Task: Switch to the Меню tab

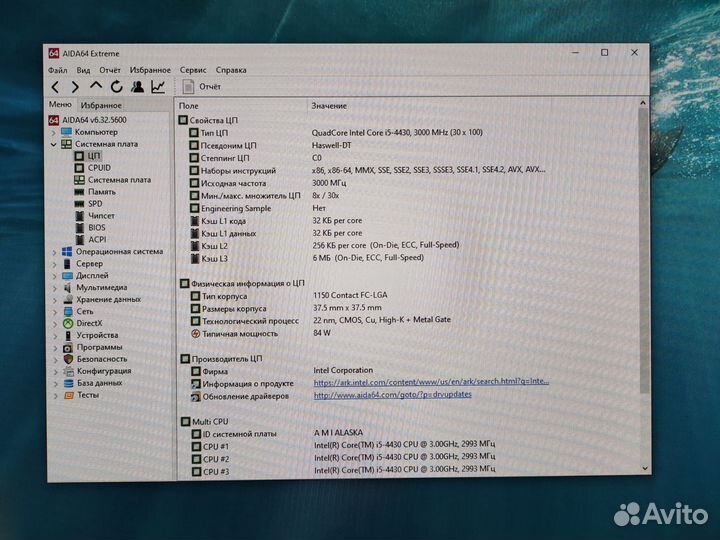Action: pos(60,105)
